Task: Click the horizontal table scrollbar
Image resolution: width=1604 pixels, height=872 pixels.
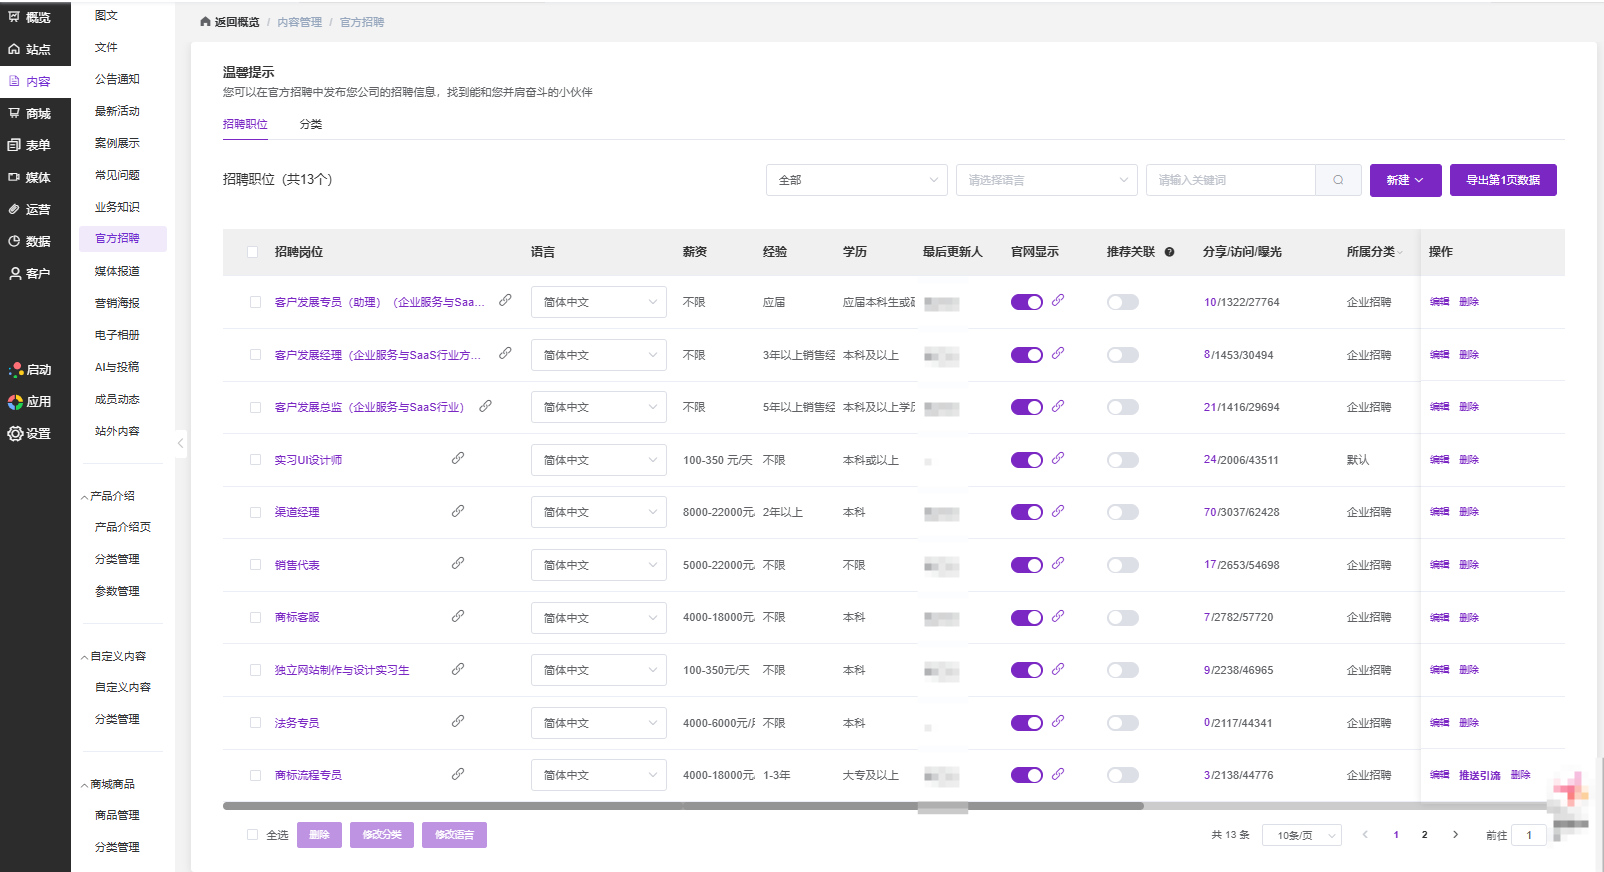Action: (683, 805)
